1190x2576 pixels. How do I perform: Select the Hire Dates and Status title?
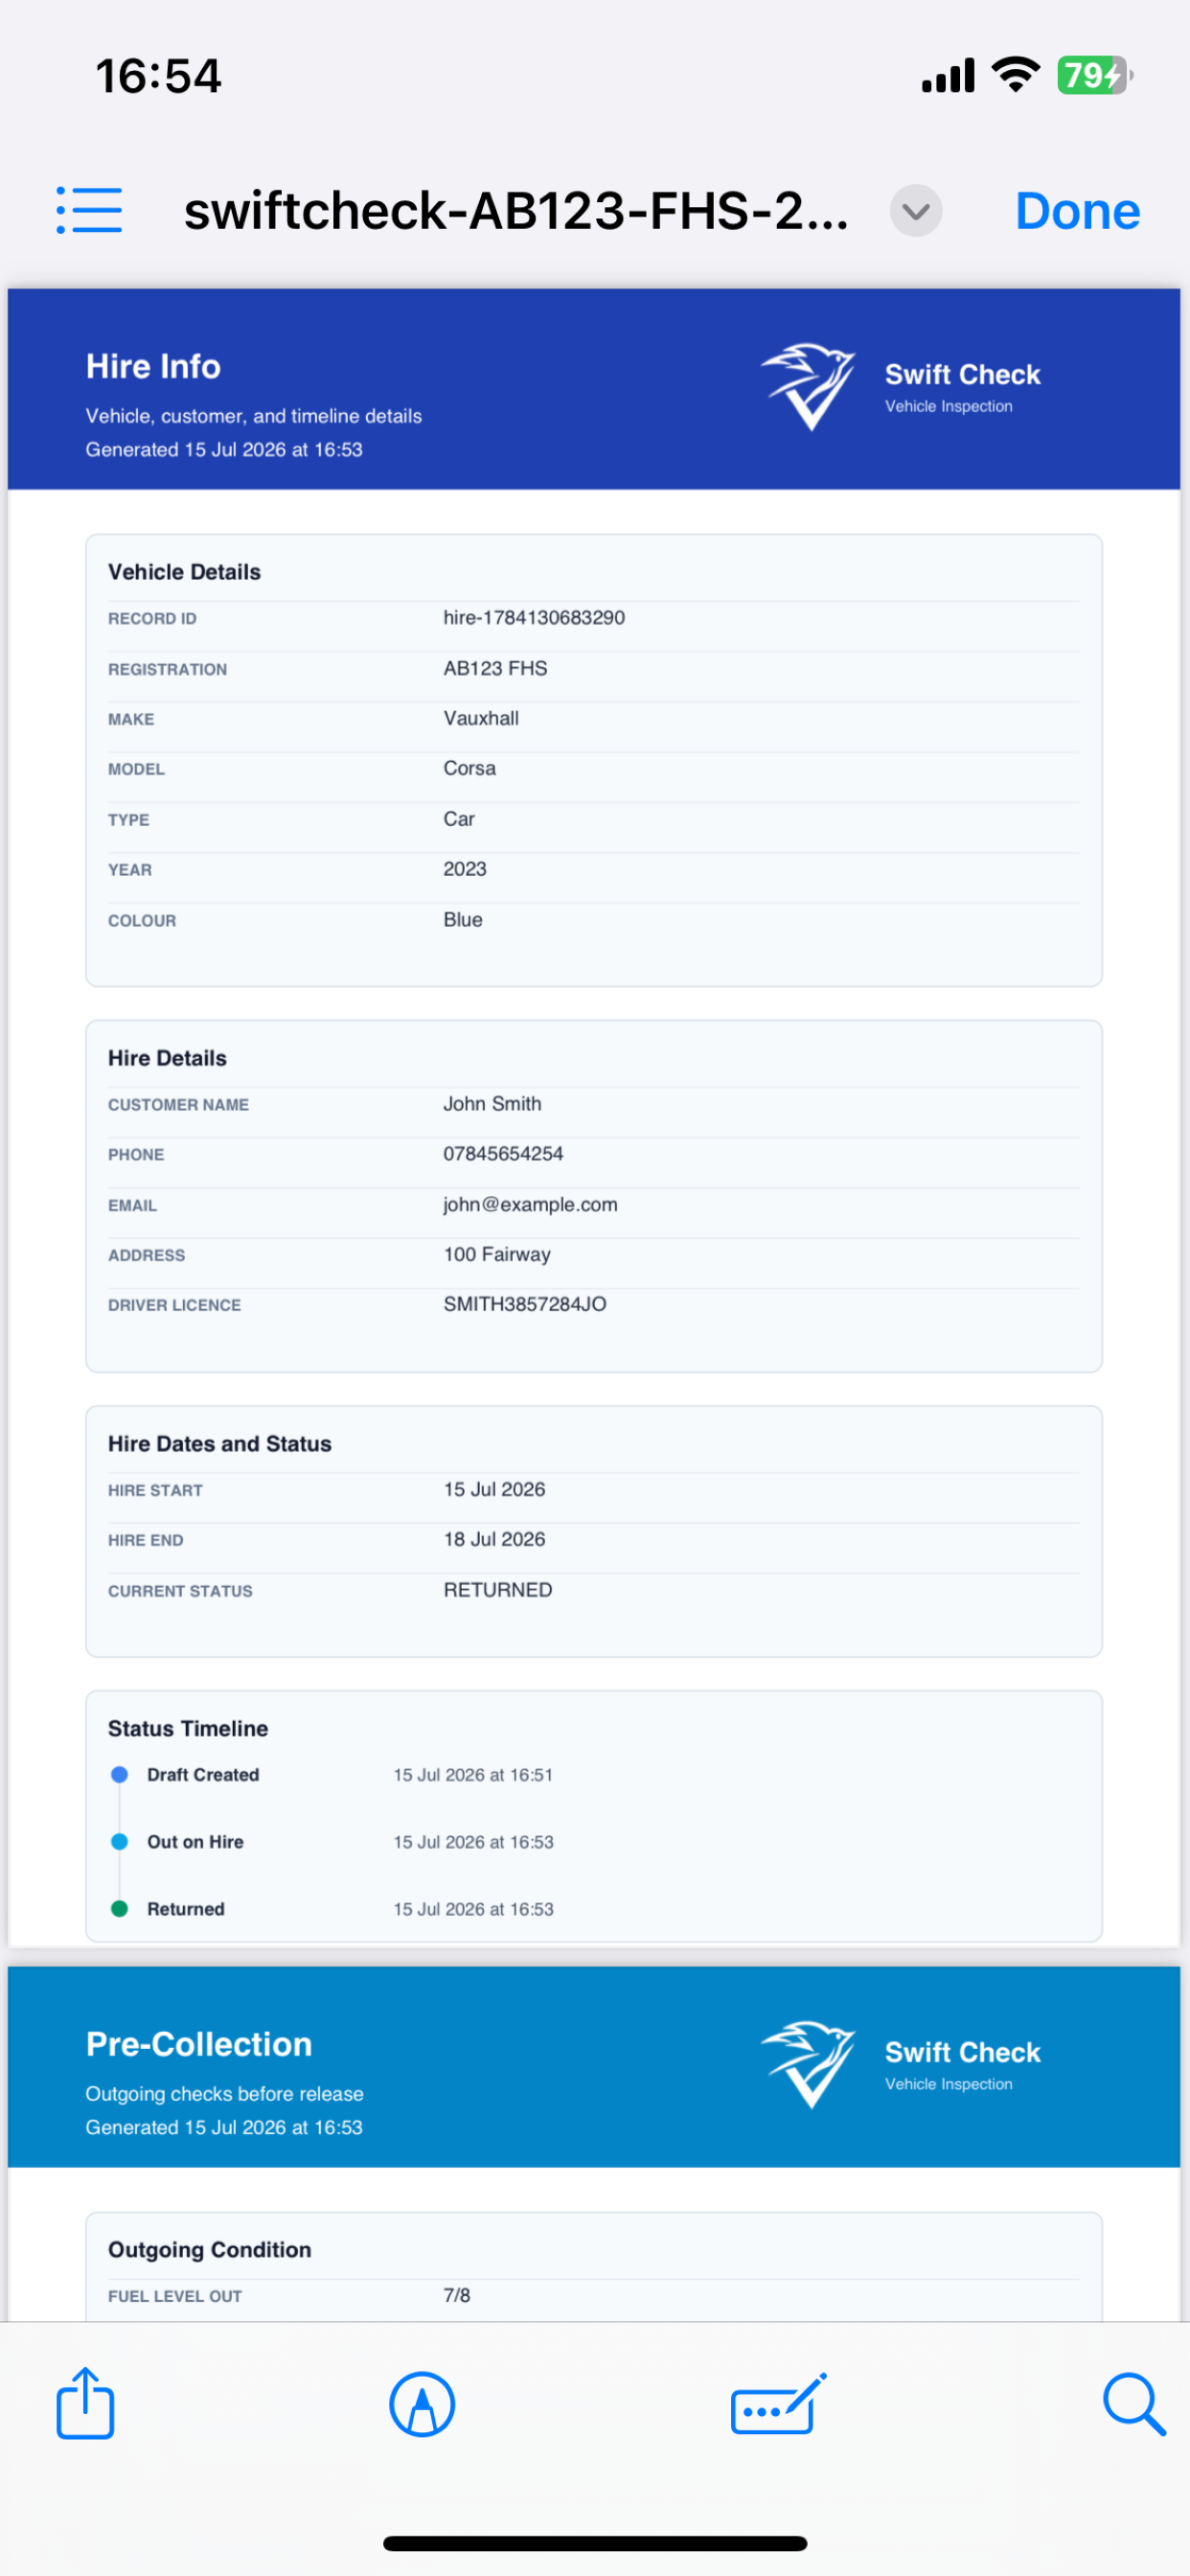[220, 1444]
